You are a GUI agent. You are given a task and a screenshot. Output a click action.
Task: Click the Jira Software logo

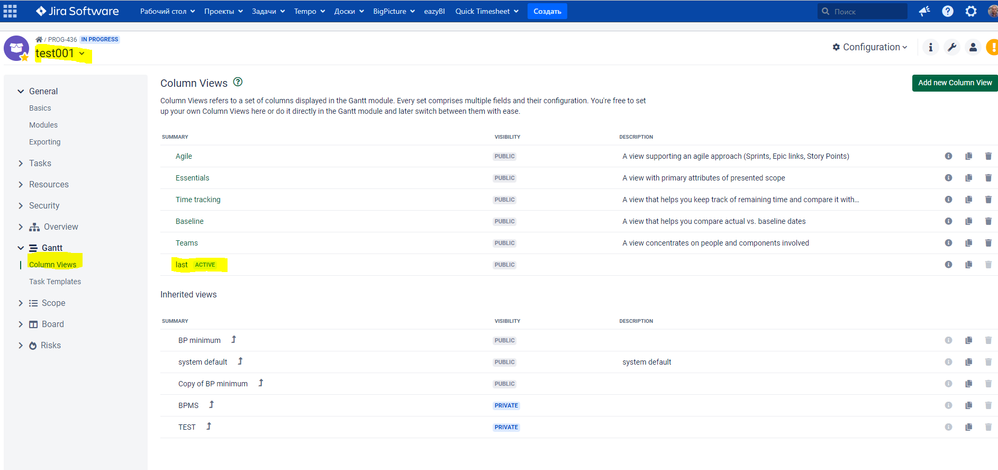pyautogui.click(x=78, y=11)
